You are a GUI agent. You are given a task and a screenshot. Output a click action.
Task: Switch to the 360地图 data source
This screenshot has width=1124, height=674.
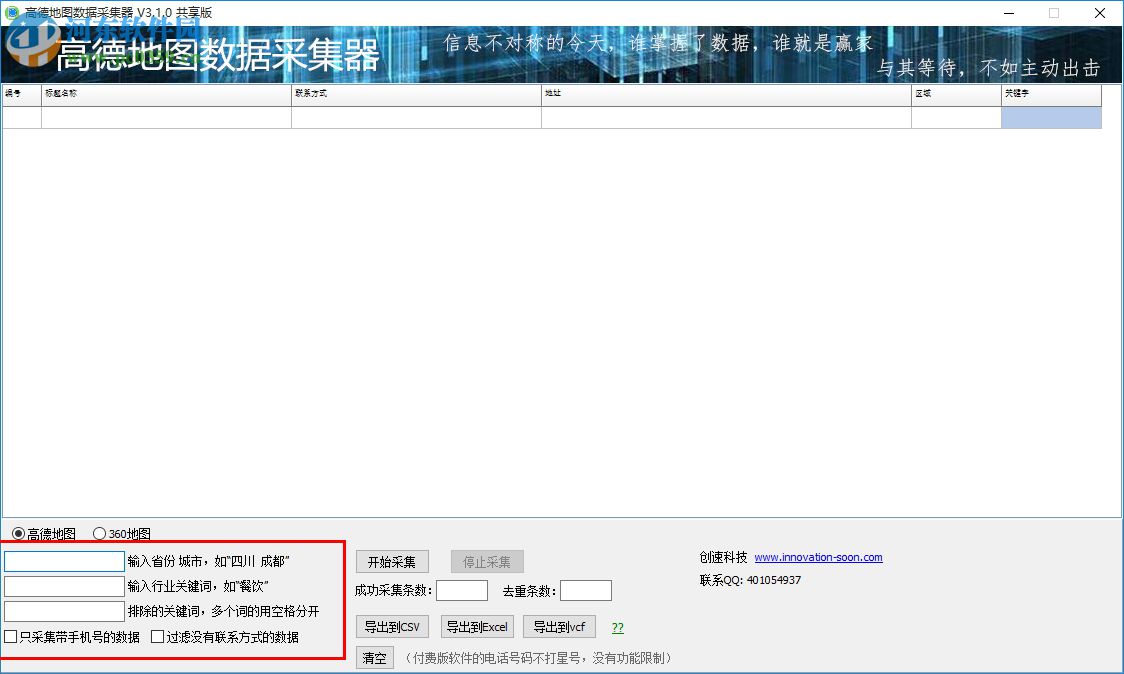click(99, 533)
